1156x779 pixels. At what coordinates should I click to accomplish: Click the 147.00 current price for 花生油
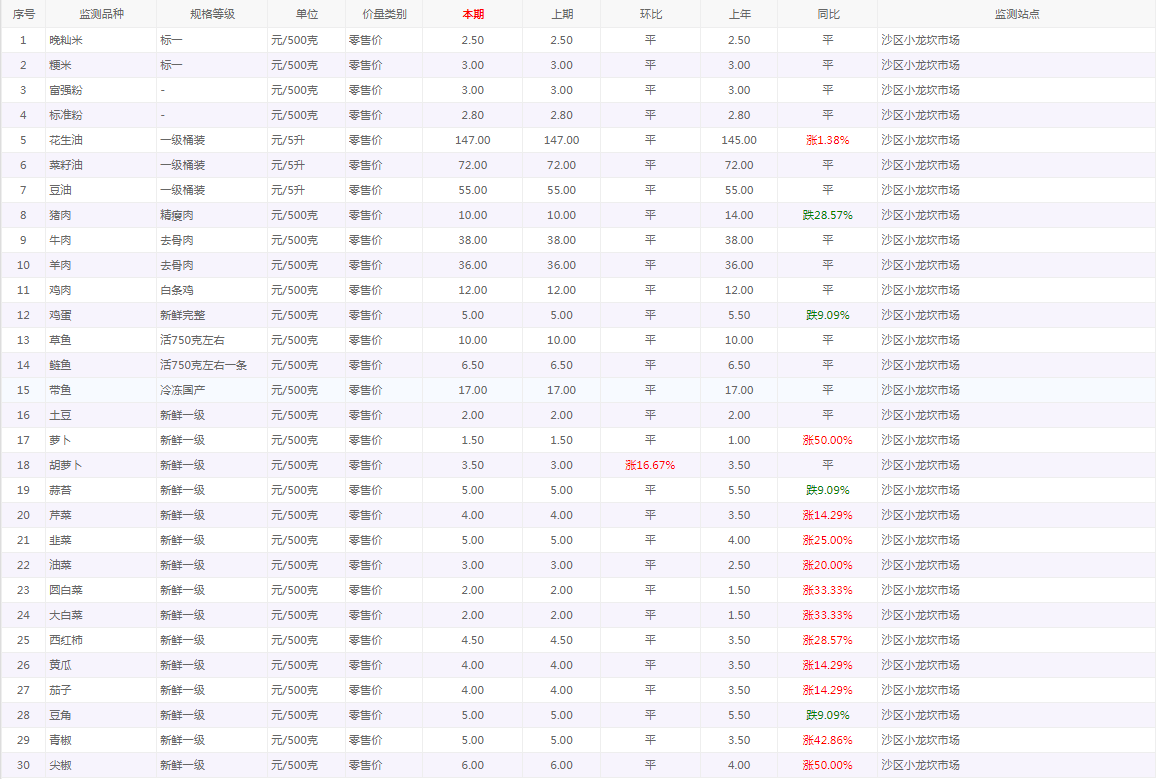473,140
